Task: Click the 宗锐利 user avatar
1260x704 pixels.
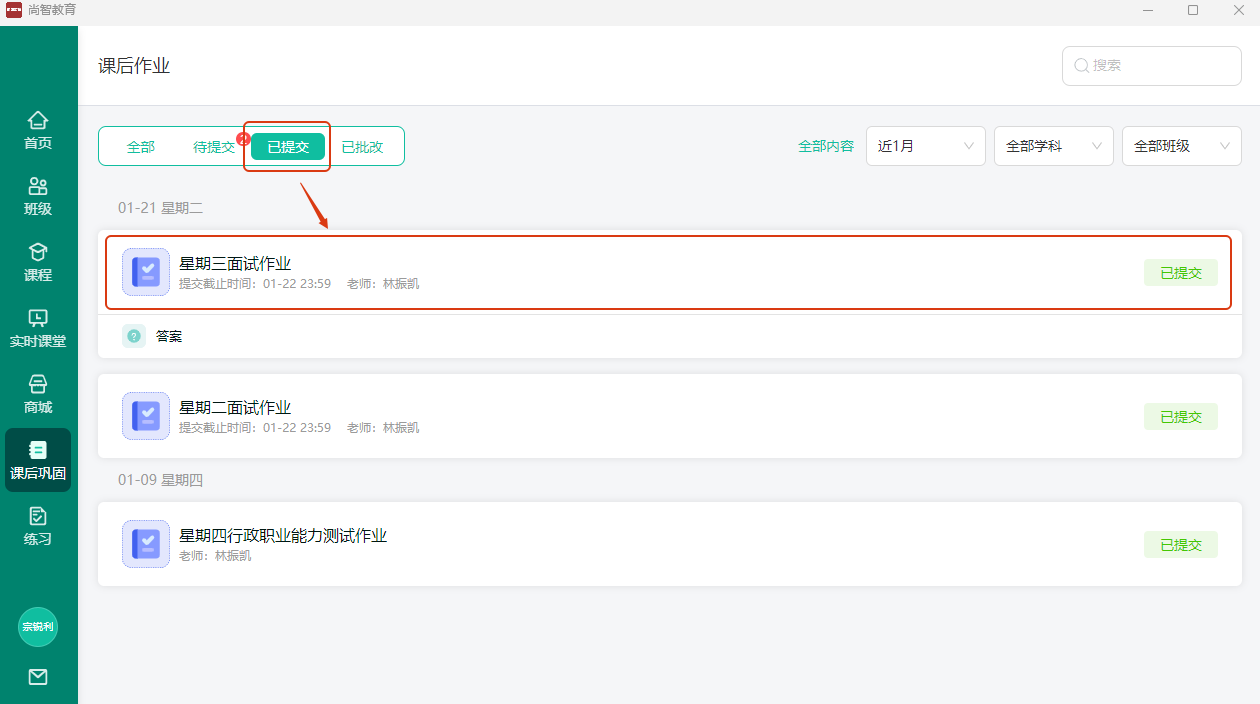Action: (x=38, y=627)
